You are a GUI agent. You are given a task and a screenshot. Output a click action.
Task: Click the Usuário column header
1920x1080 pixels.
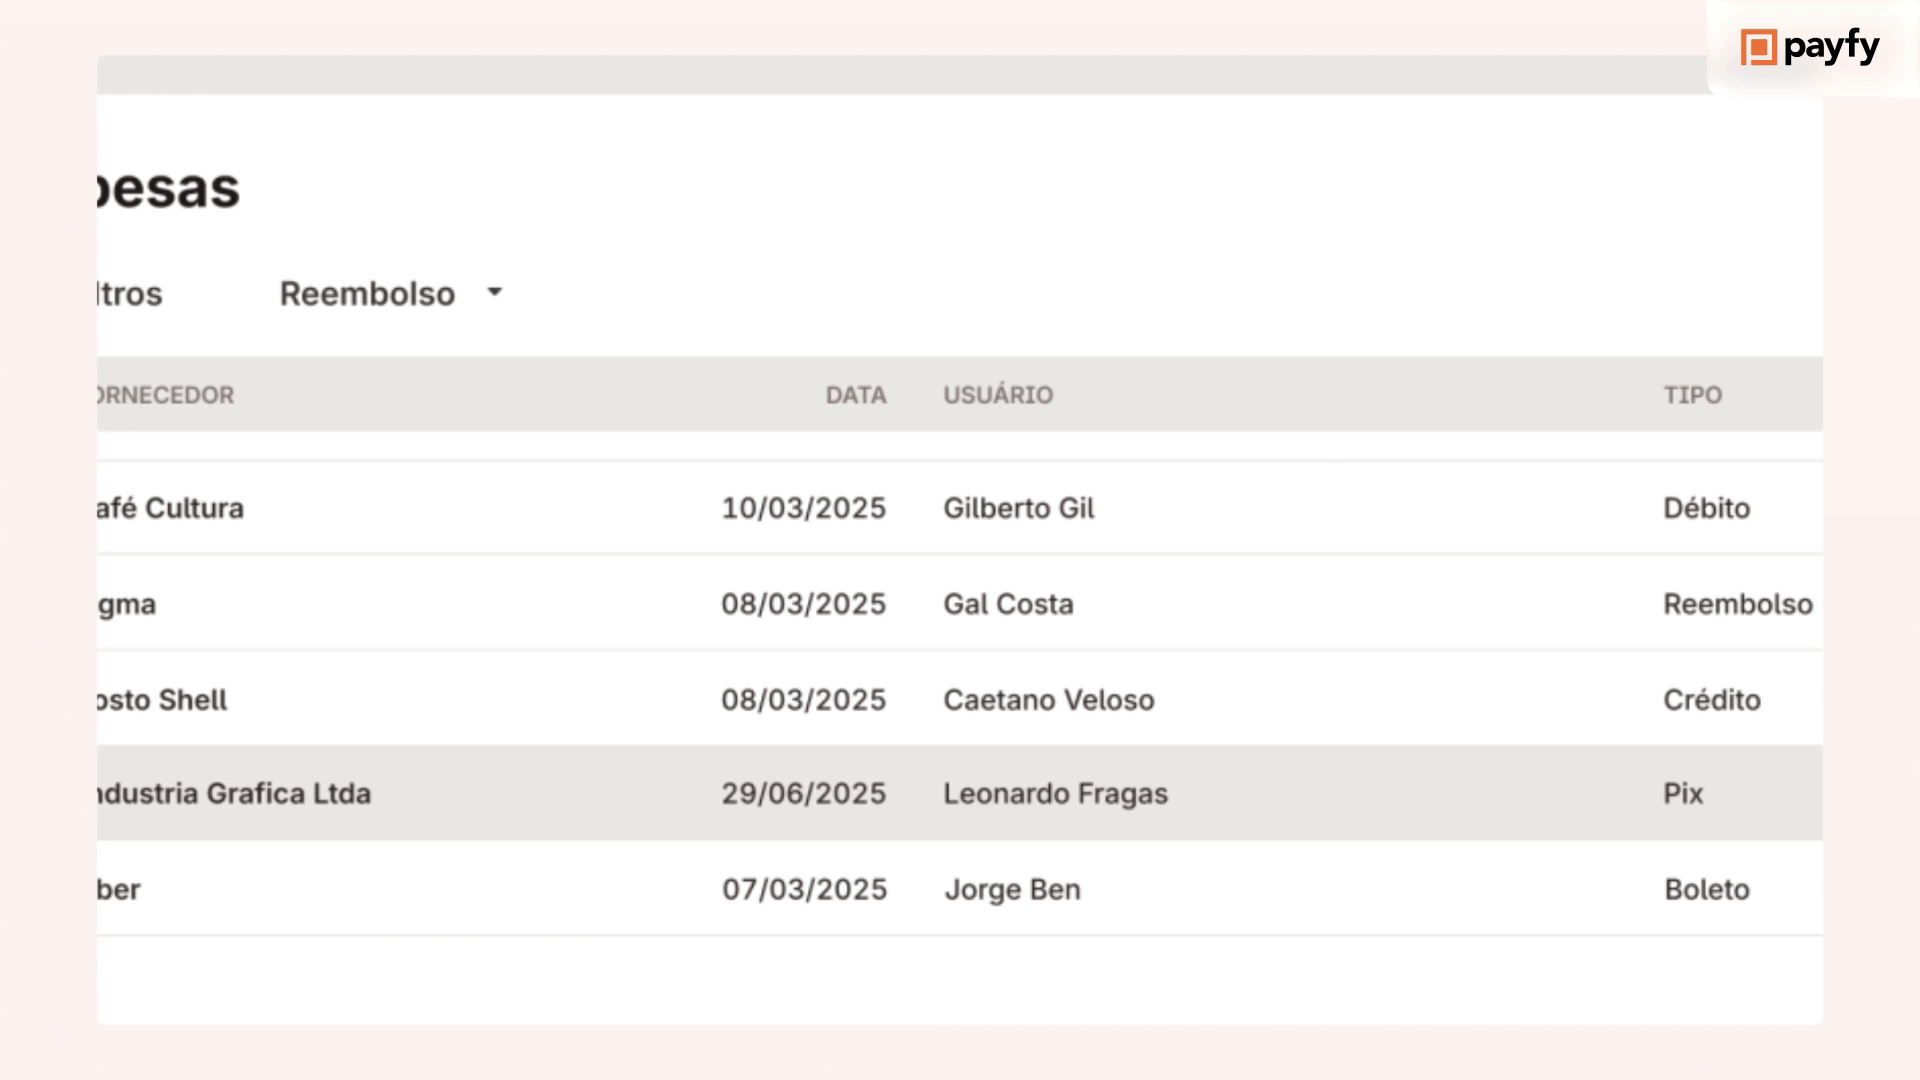[x=998, y=395]
